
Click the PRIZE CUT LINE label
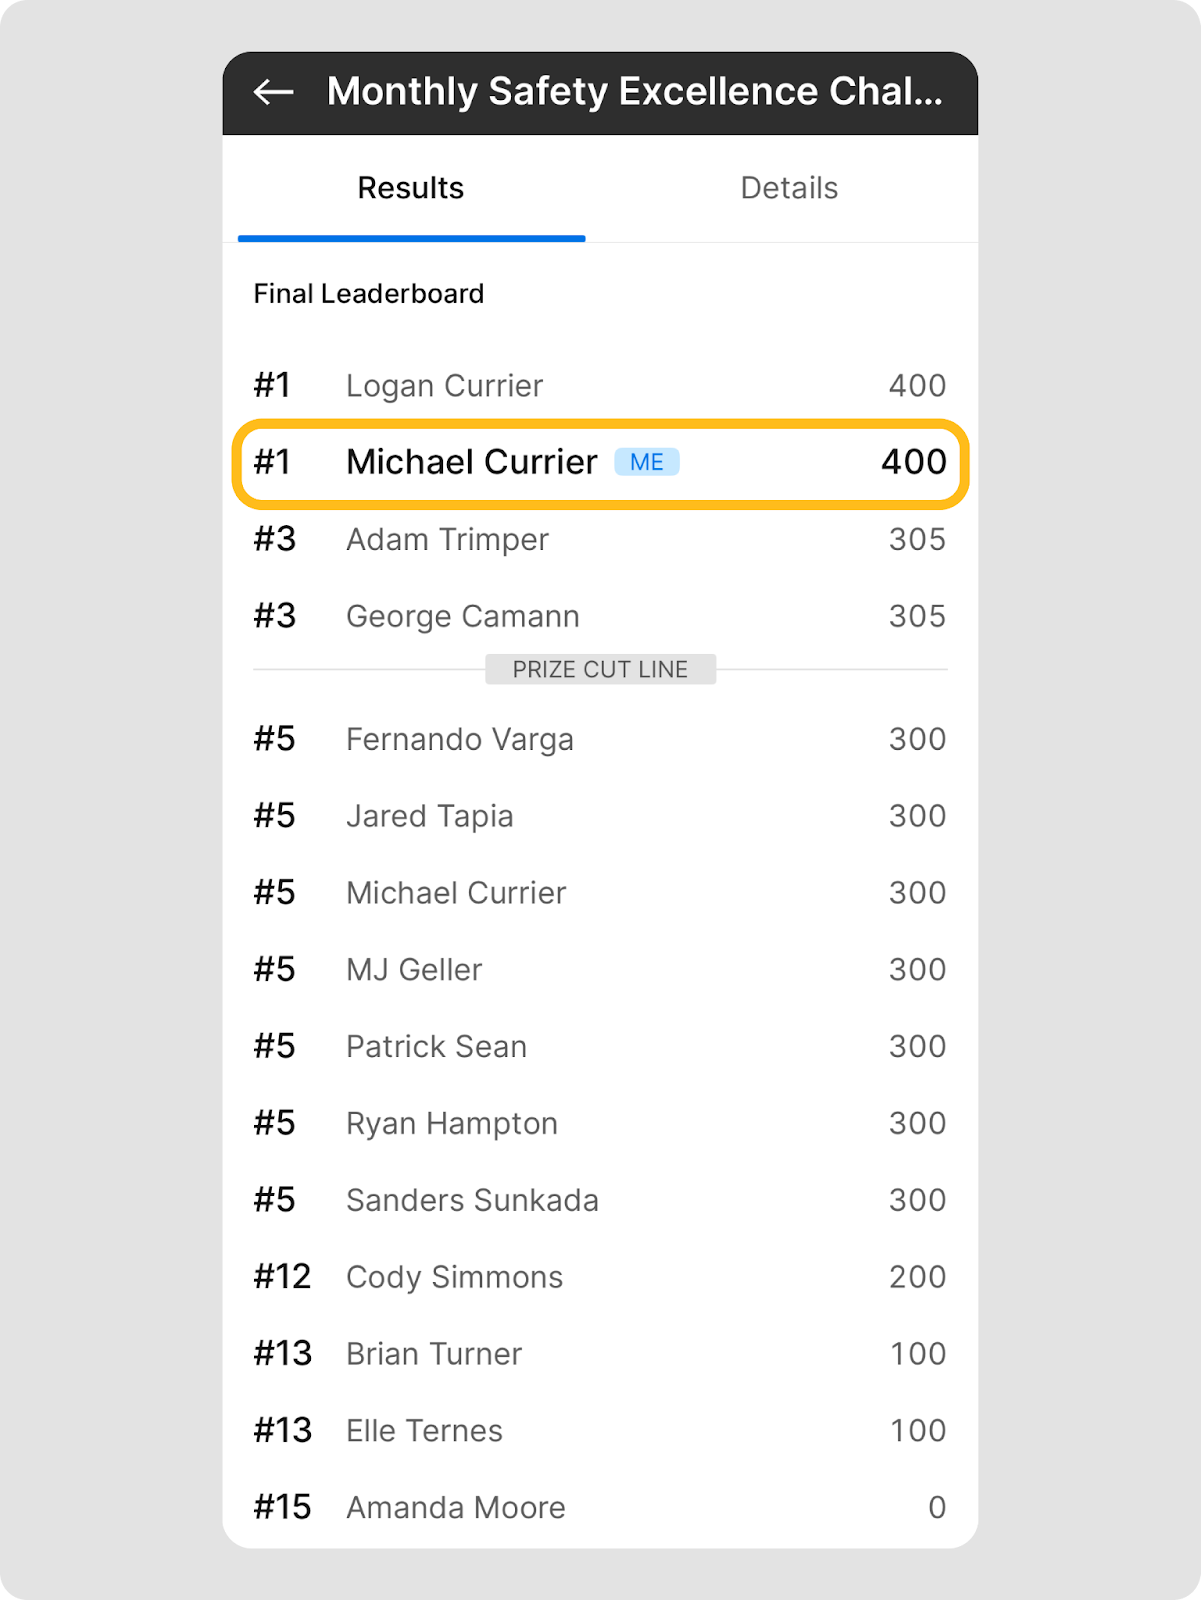(600, 669)
